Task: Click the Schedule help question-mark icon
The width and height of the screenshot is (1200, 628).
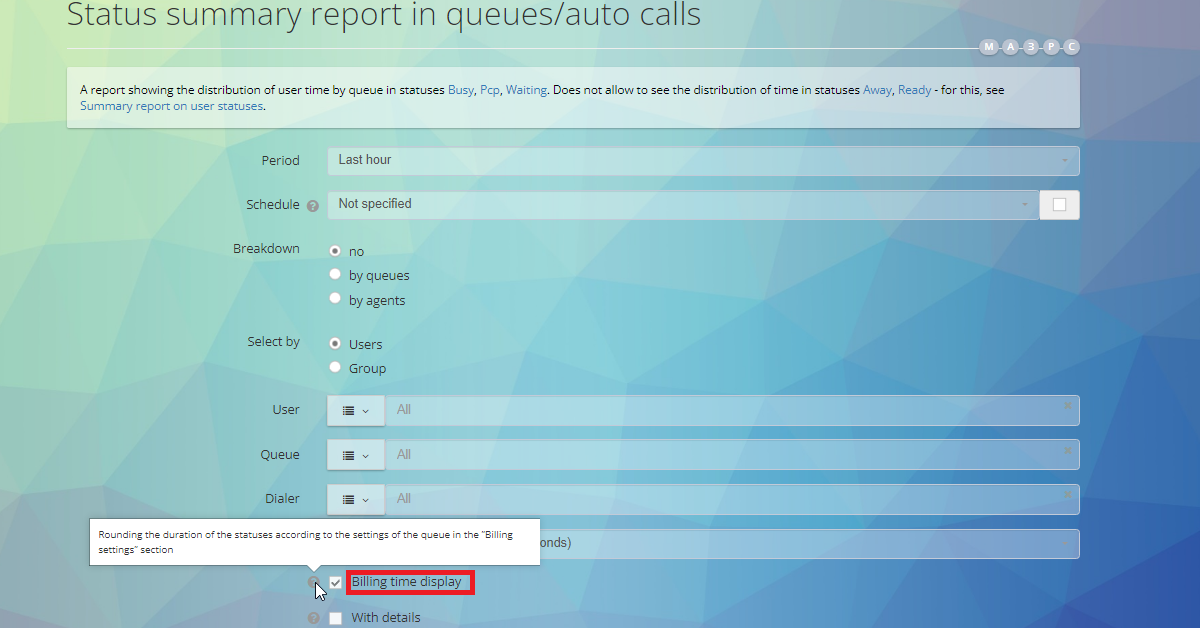Action: pos(313,205)
